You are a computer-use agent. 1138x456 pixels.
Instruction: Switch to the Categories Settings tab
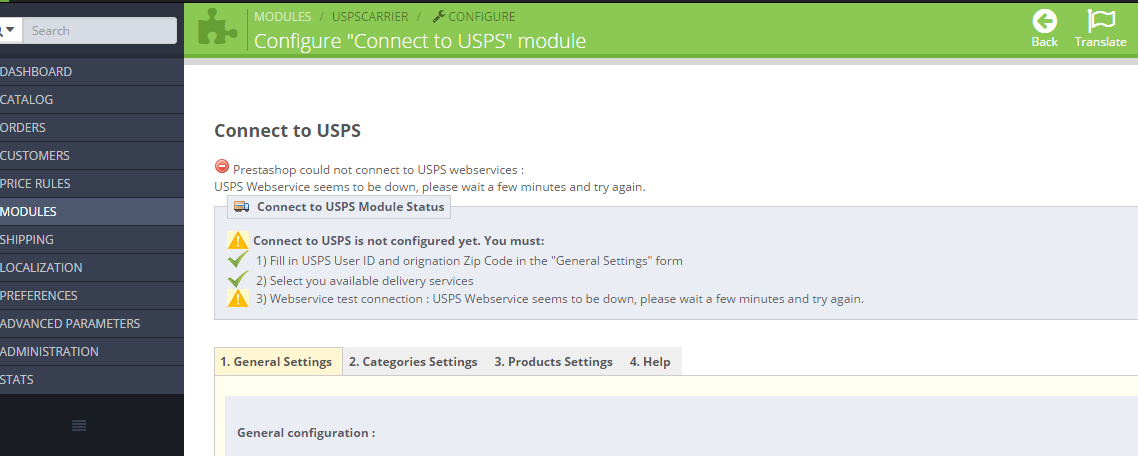click(413, 362)
